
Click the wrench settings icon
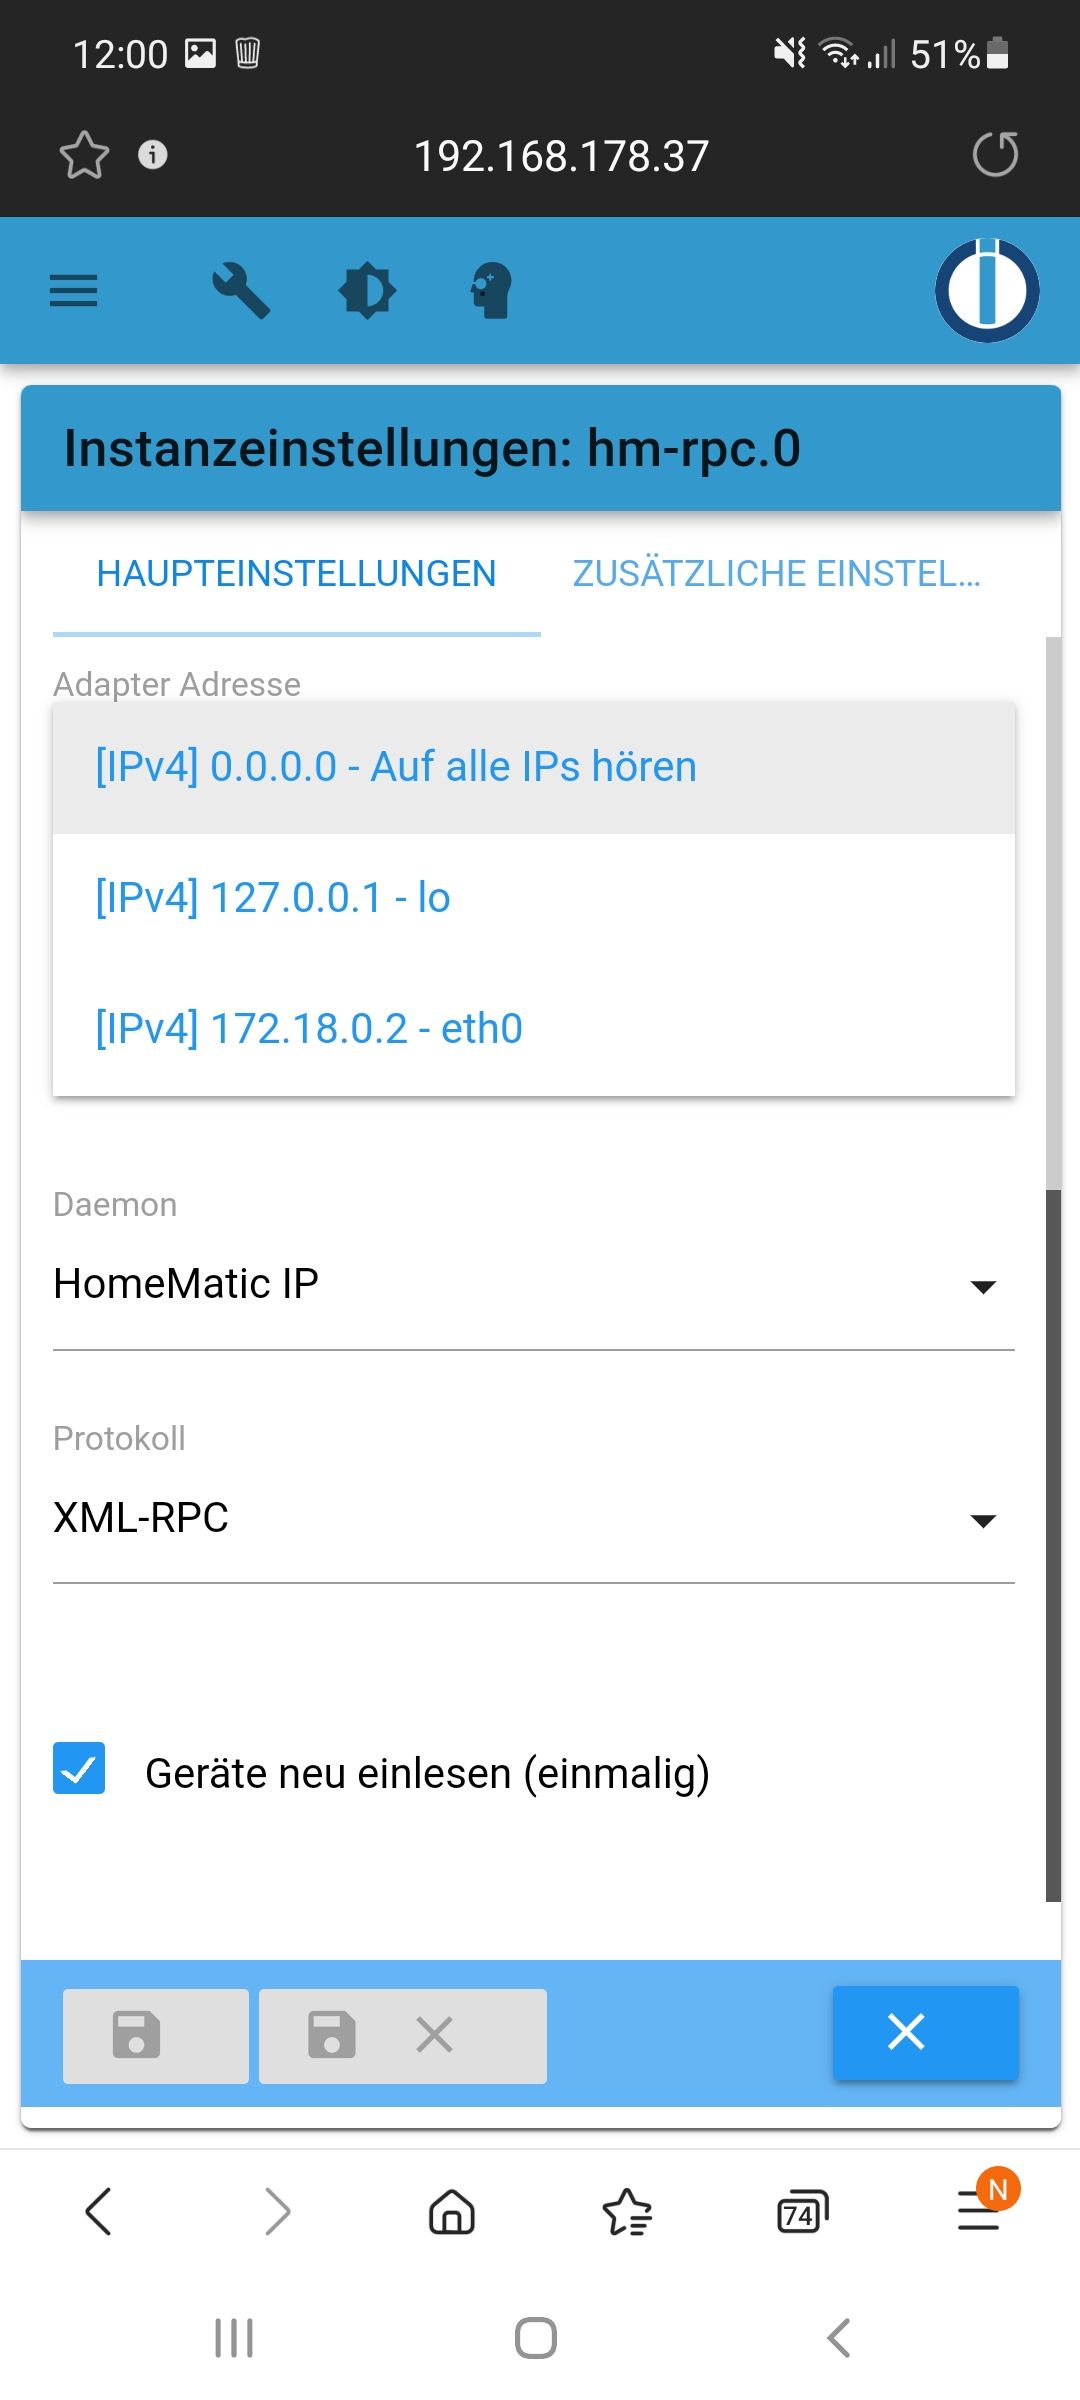241,291
